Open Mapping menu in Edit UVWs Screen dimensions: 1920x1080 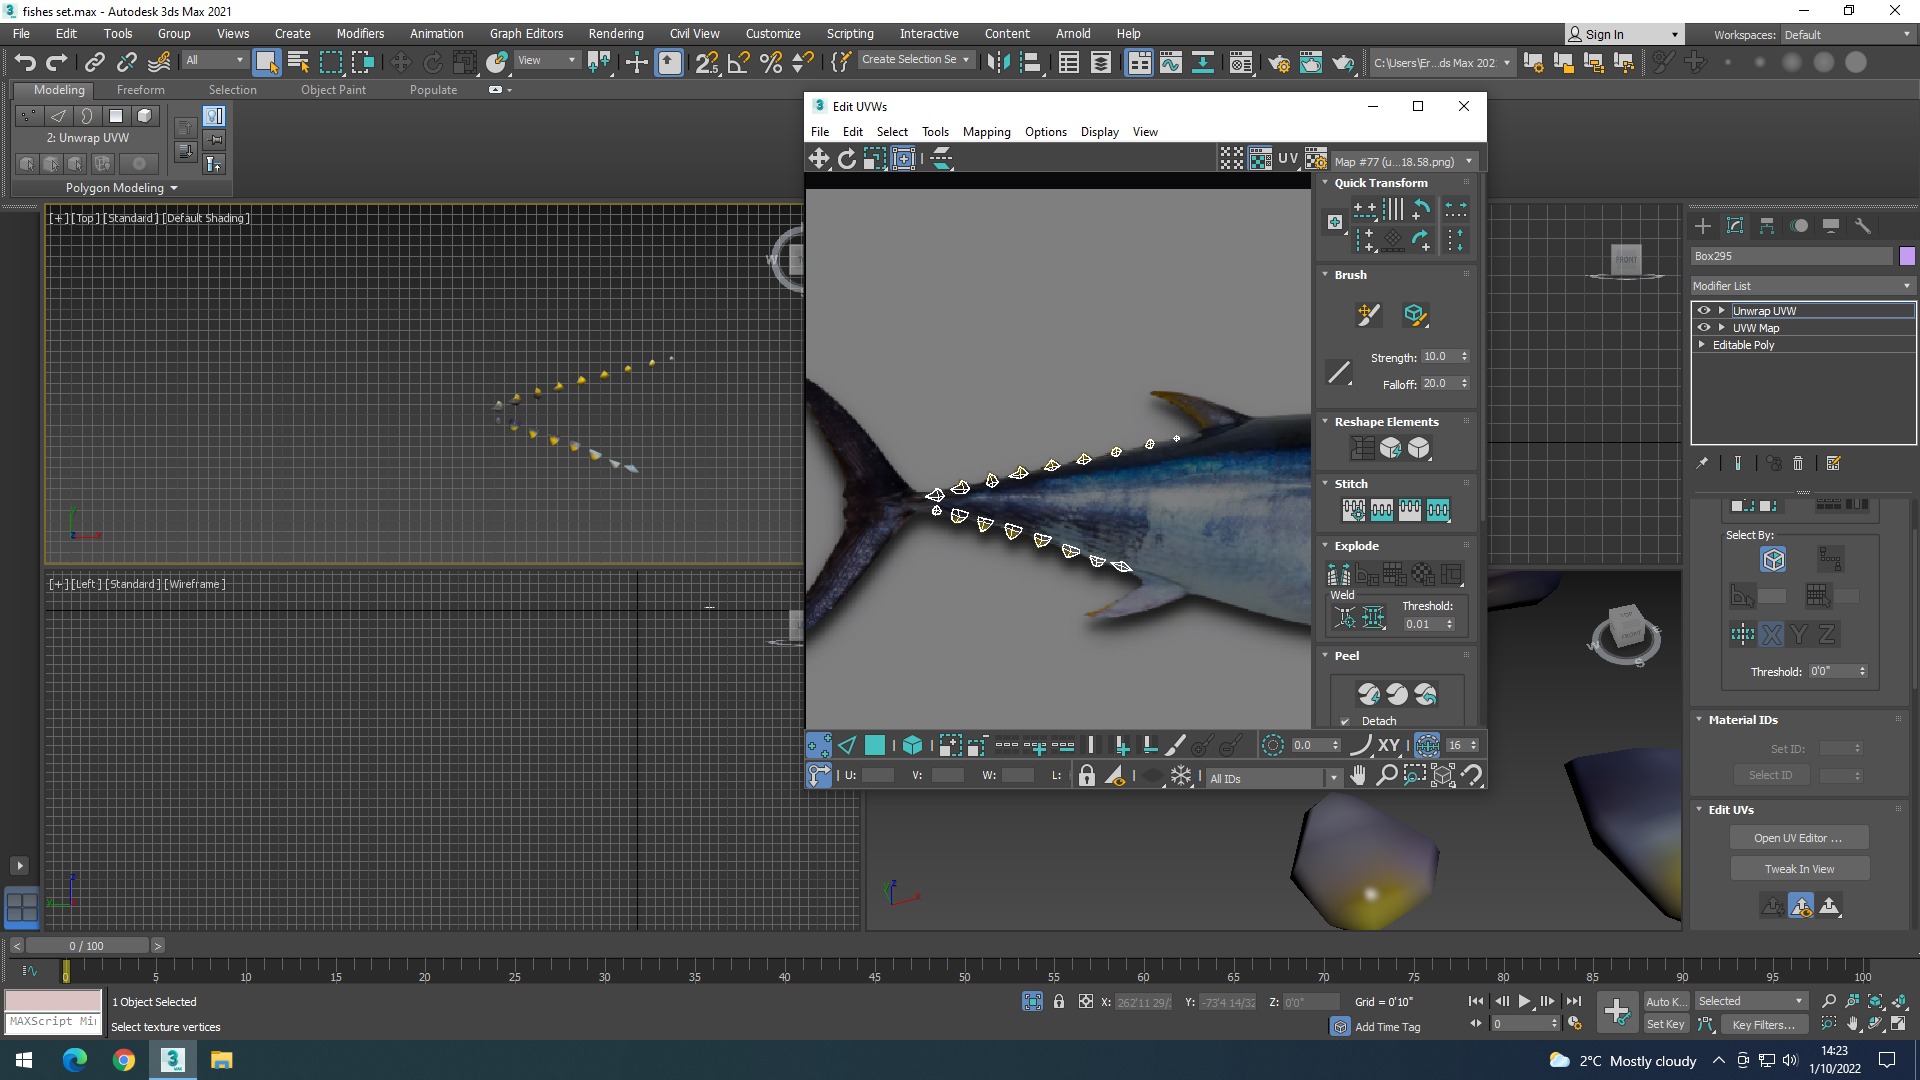[x=986, y=132]
